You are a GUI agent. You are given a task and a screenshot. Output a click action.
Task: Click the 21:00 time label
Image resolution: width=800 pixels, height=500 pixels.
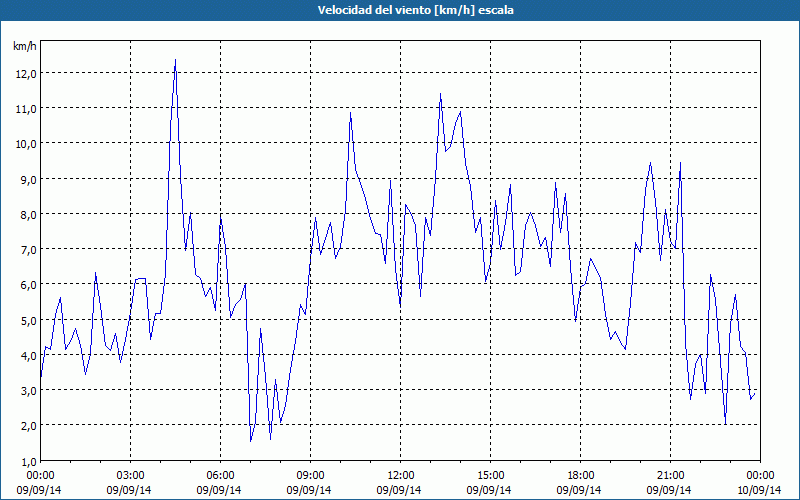tap(670, 476)
